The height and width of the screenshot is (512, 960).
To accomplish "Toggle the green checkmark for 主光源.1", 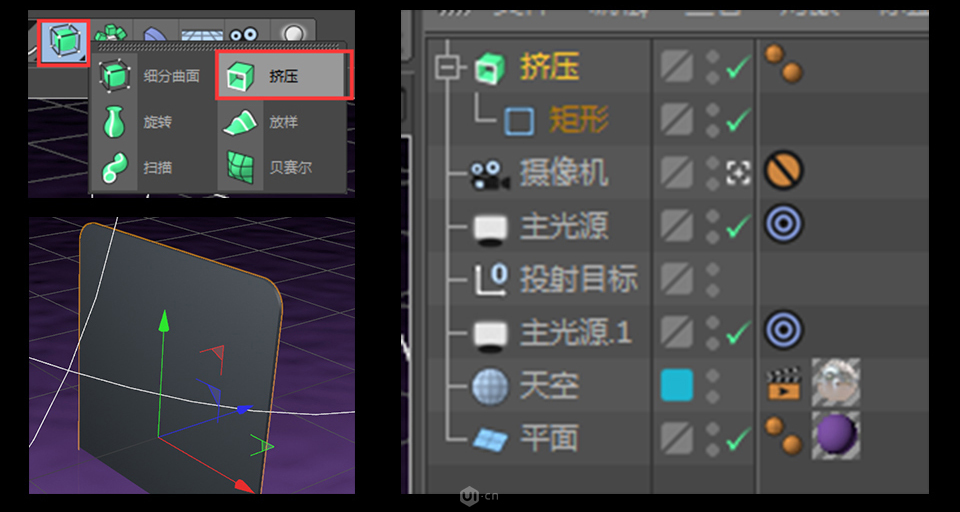I will [x=739, y=333].
